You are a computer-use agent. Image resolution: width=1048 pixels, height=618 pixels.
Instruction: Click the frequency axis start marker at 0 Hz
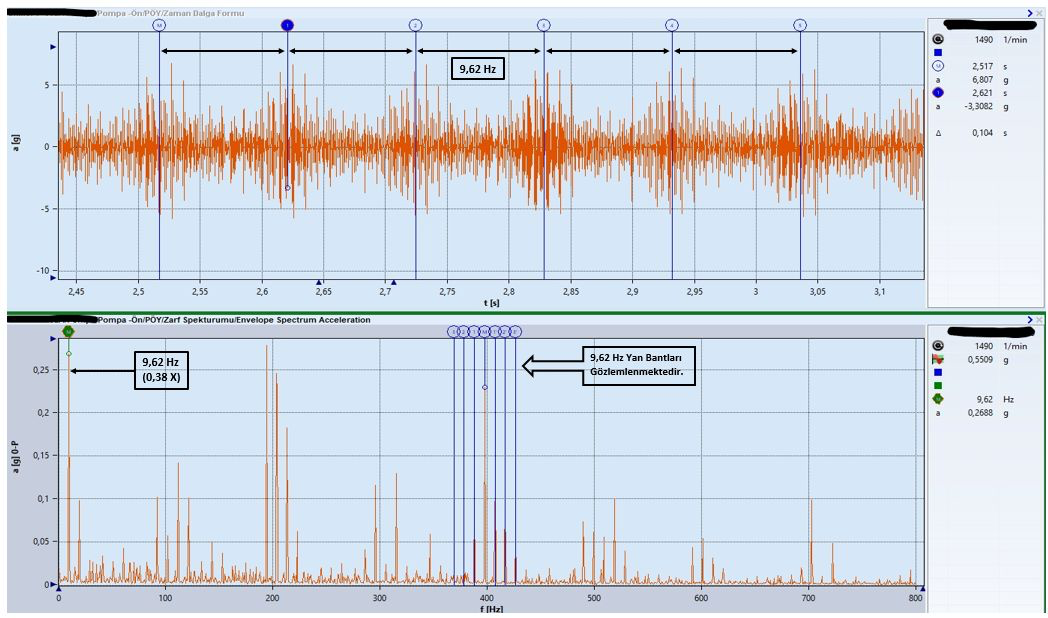point(59,589)
